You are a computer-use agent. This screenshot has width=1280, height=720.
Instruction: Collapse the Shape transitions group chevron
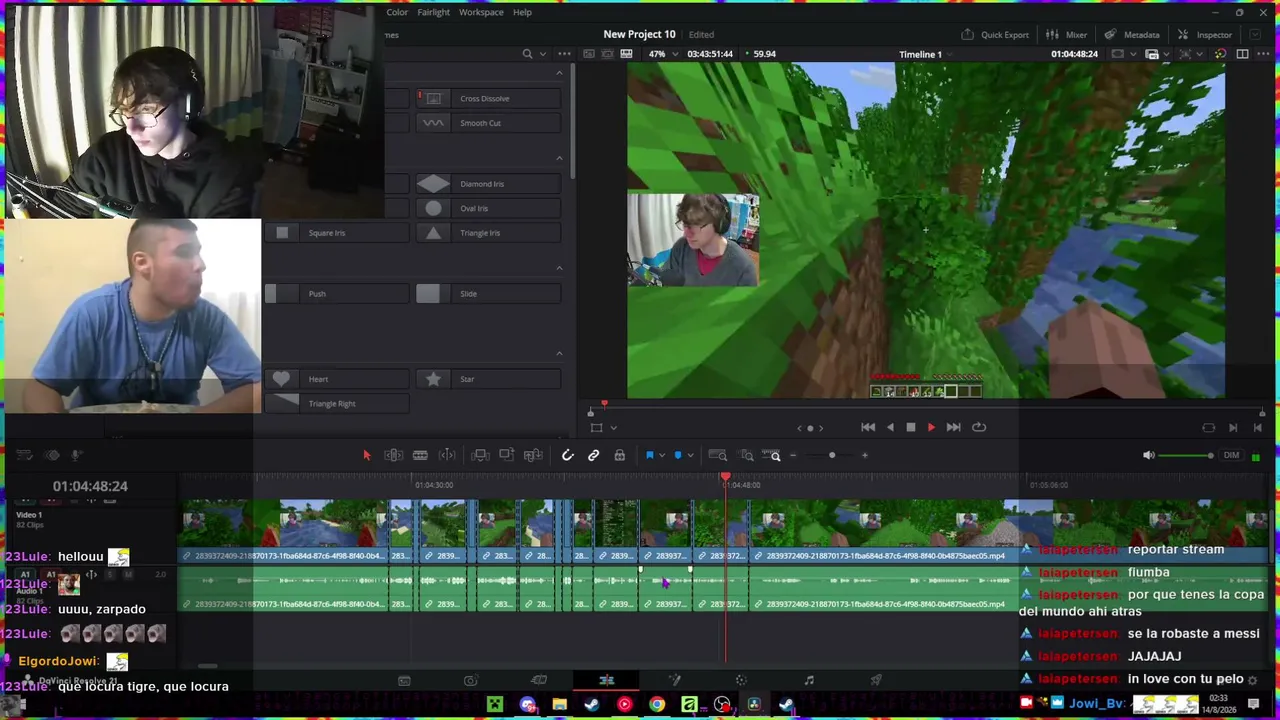559,353
